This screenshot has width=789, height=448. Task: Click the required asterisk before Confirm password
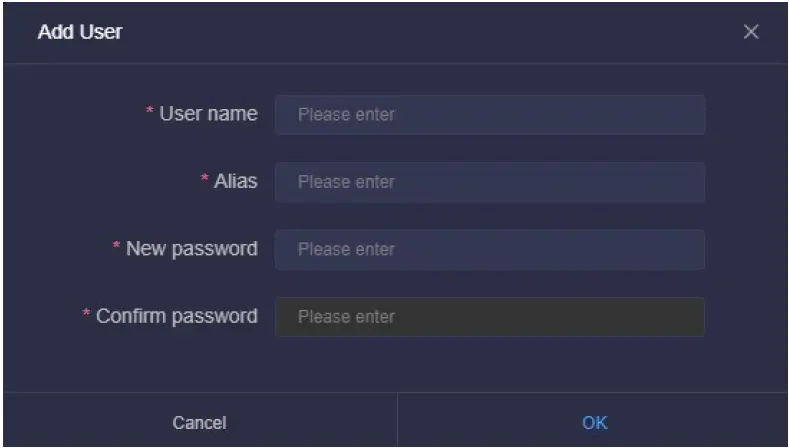86,315
